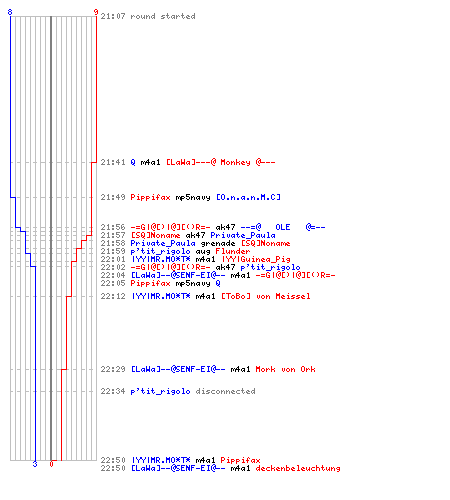Image resolution: width=450 pixels, height=500 pixels.
Task: Select [ToBo] von Meissel at 22:12
Action: pos(266,296)
